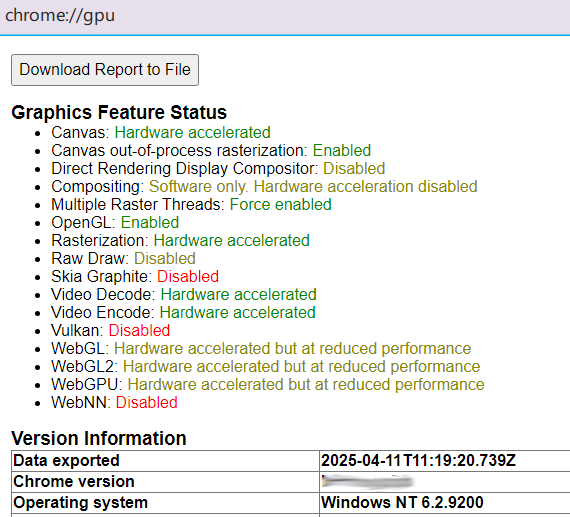This screenshot has height=517, width=570.
Task: Click the Data exported label cell
Action: click(x=165, y=461)
